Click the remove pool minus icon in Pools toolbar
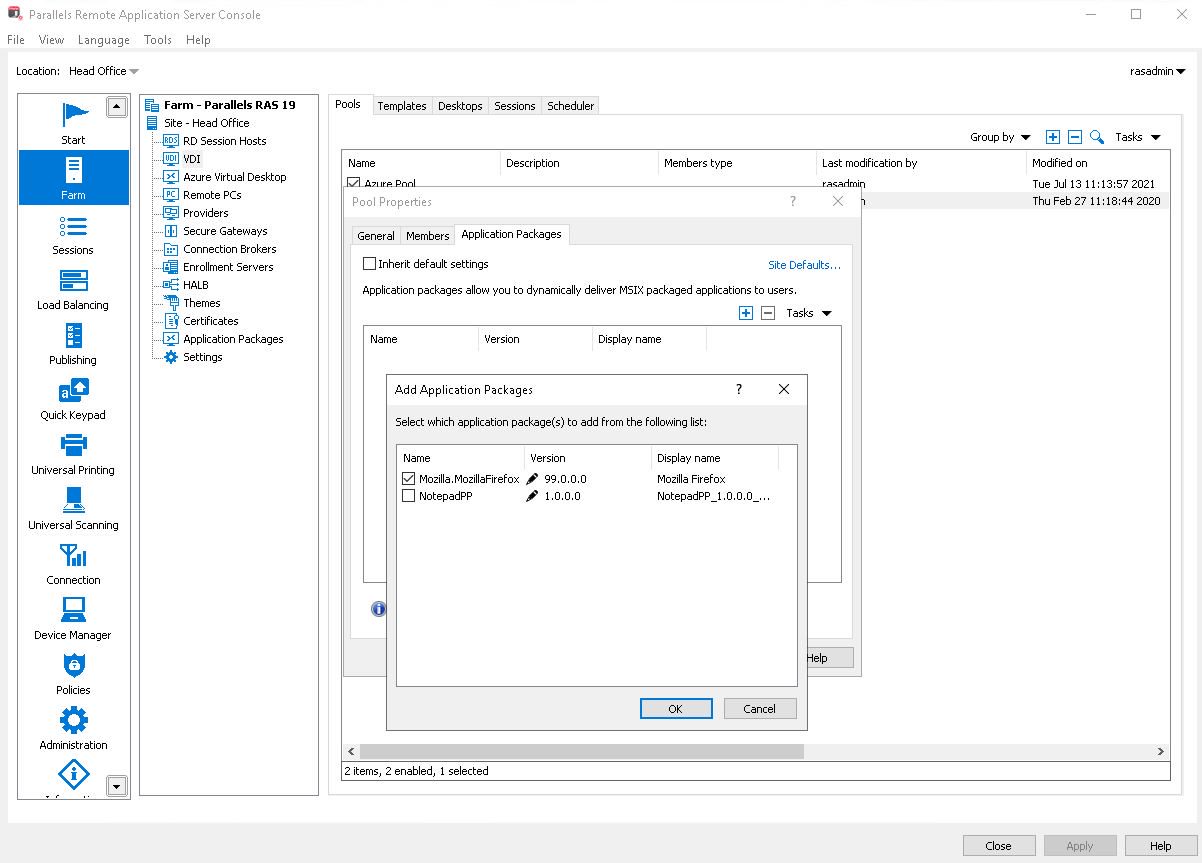 point(1075,137)
